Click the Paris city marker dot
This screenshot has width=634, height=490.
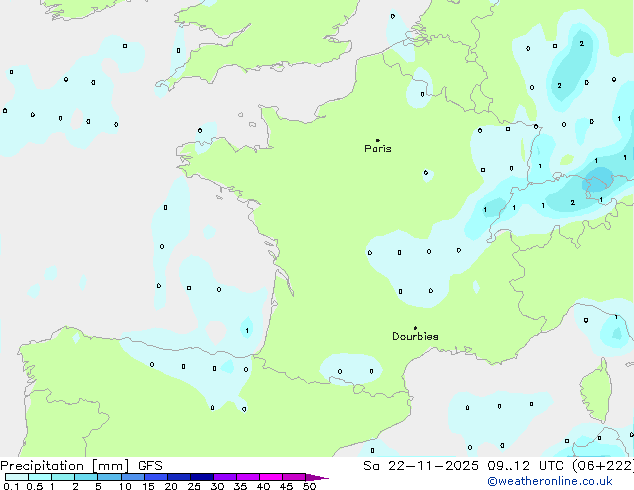click(378, 140)
